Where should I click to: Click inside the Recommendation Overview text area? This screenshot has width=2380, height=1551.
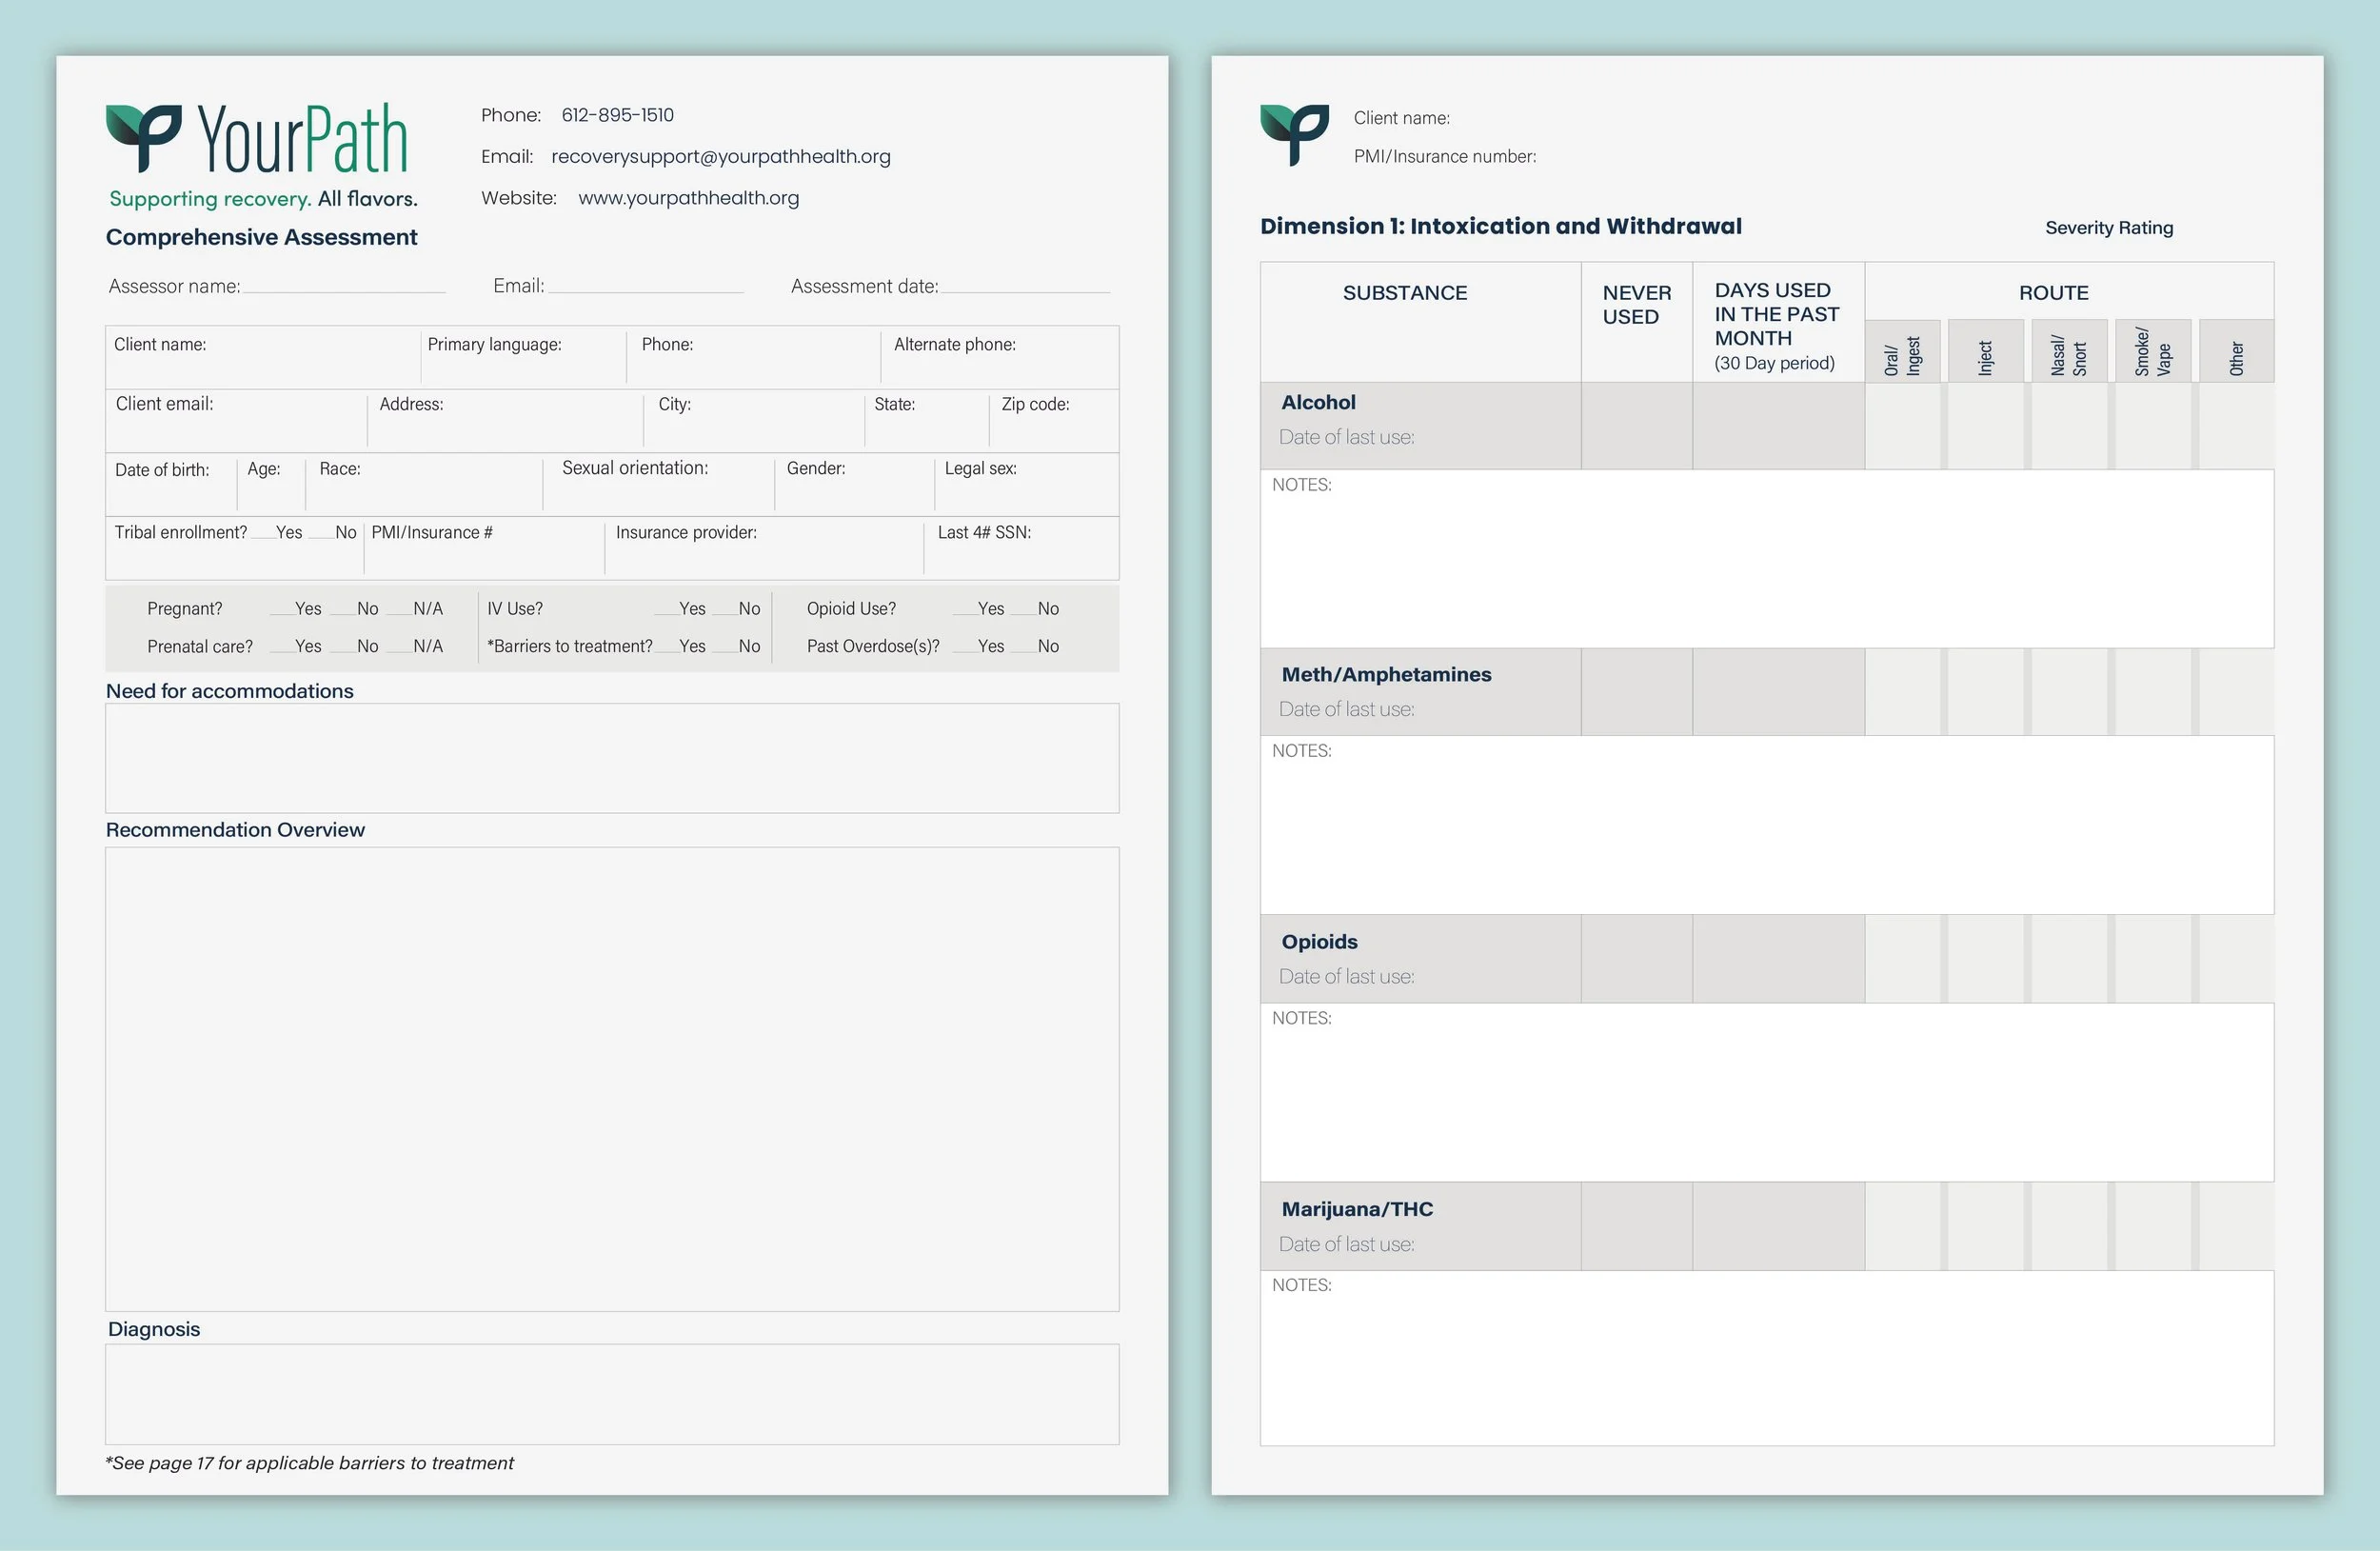point(612,1078)
